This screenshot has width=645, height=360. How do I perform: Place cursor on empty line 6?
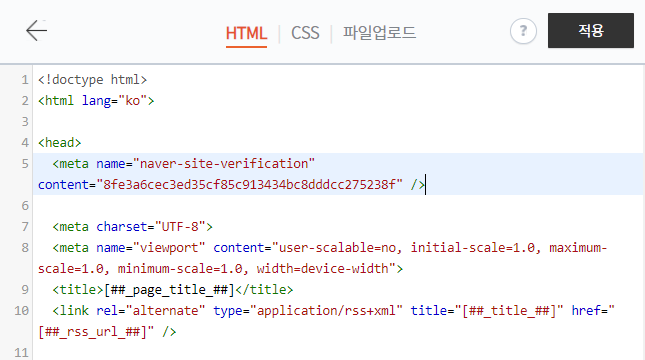tap(337, 205)
